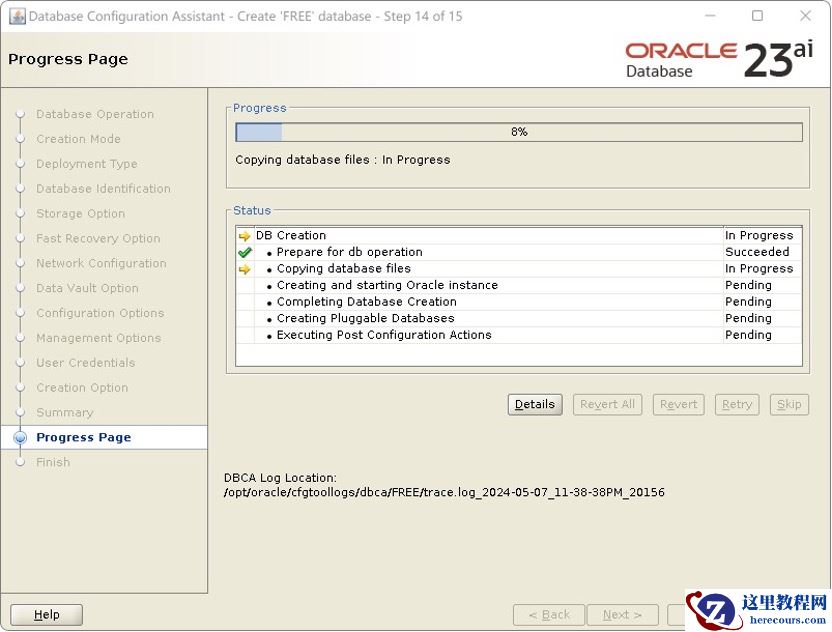Select Network Configuration step

[x=101, y=263]
